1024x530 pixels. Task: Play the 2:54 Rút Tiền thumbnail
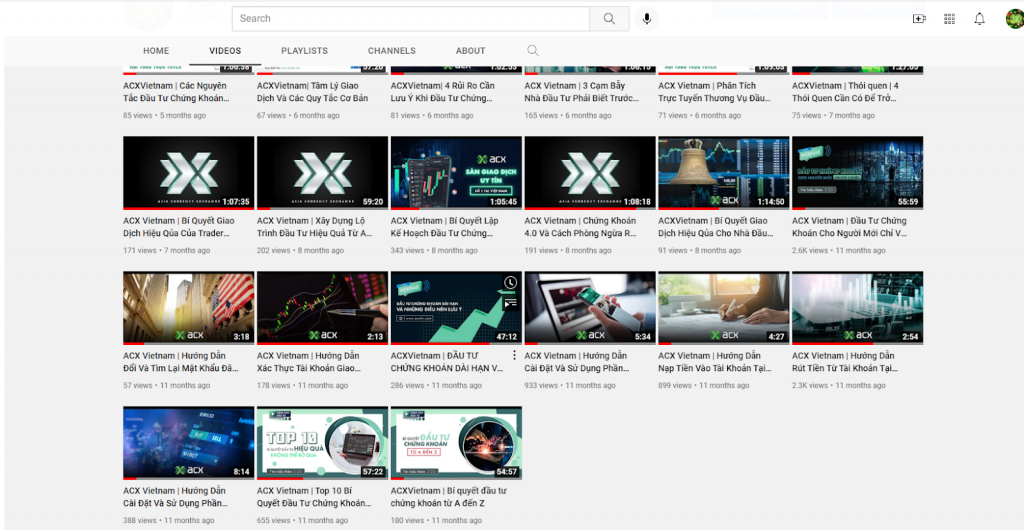tap(857, 308)
